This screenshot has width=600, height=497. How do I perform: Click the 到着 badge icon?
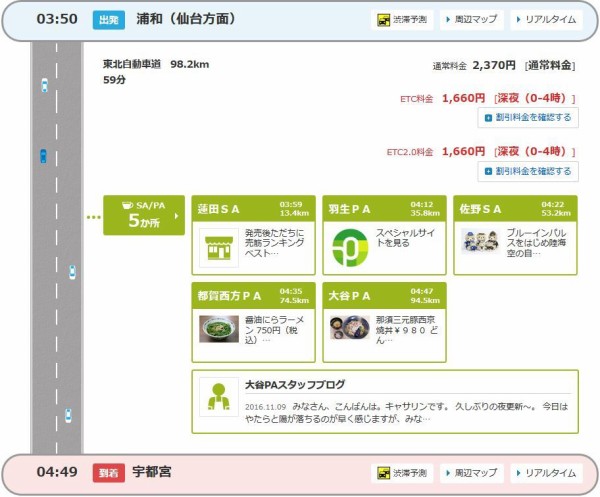109,473
